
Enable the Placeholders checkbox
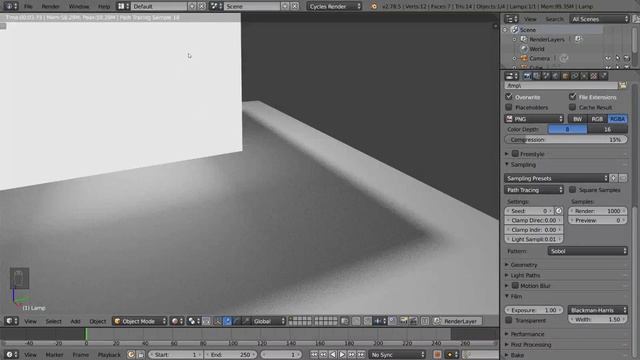point(509,107)
